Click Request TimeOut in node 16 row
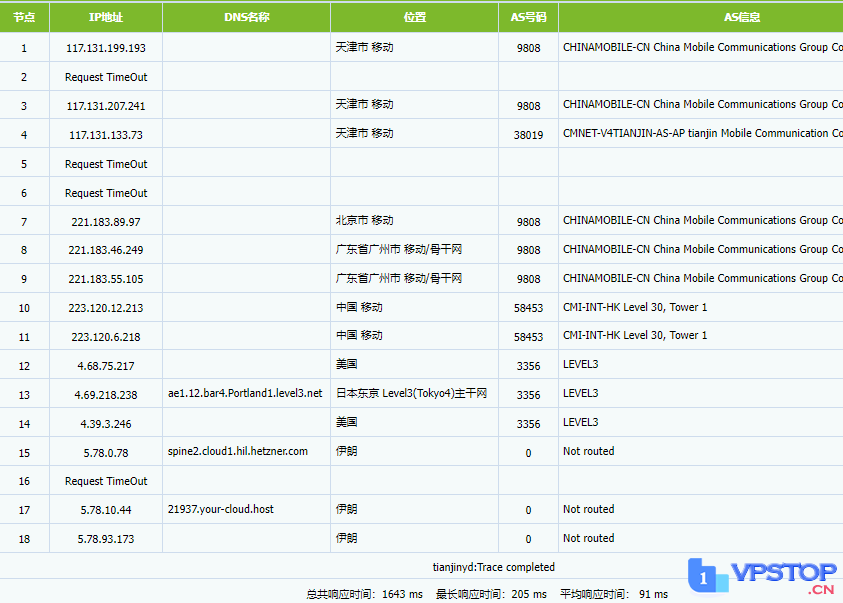Image resolution: width=843 pixels, height=603 pixels. click(106, 481)
